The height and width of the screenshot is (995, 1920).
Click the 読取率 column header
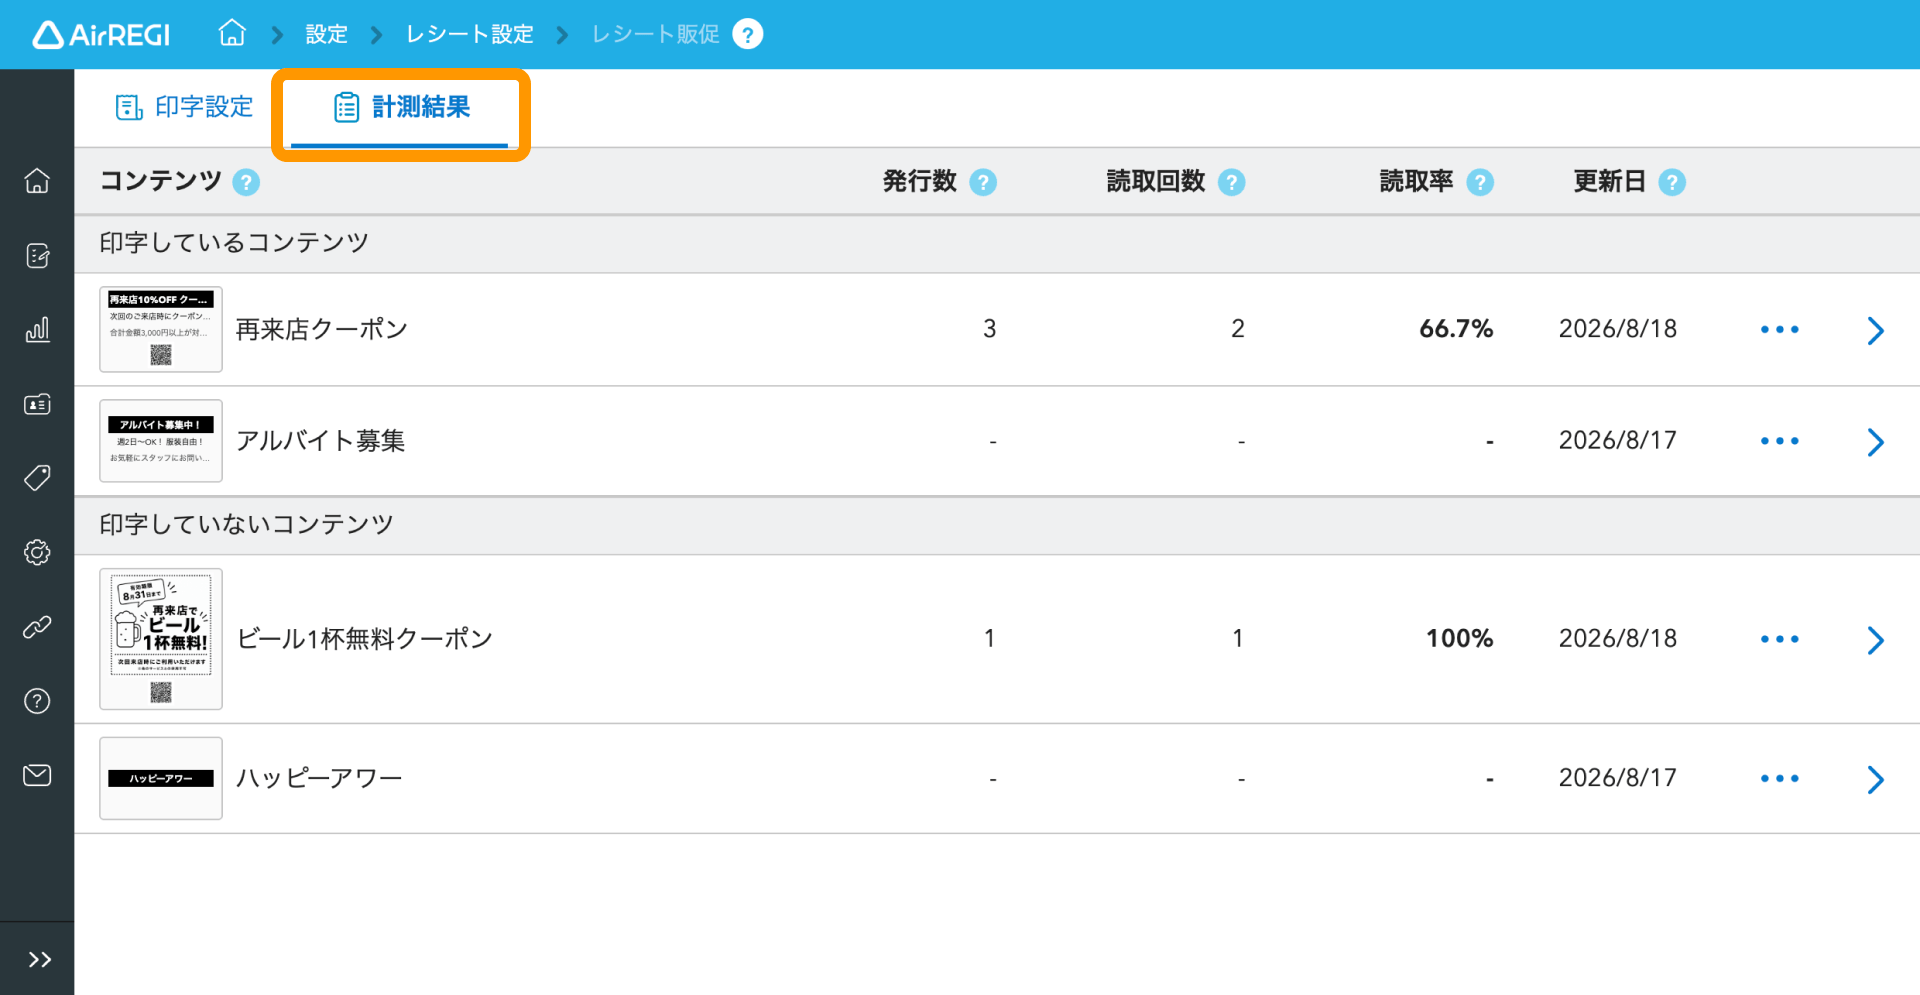tap(1416, 181)
